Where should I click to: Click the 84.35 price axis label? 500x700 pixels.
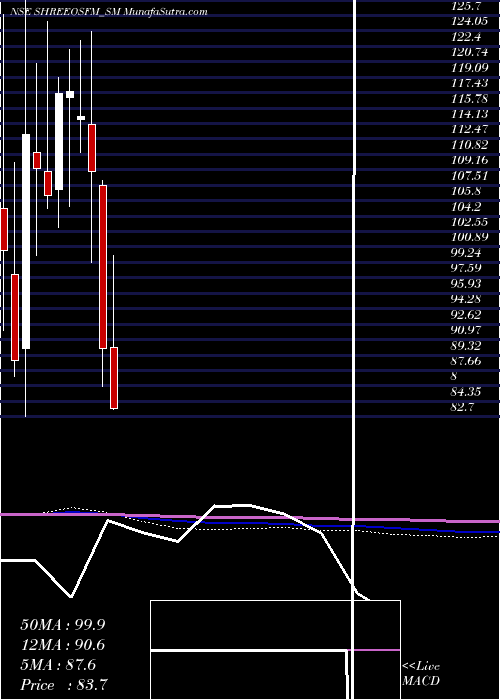pyautogui.click(x=467, y=392)
